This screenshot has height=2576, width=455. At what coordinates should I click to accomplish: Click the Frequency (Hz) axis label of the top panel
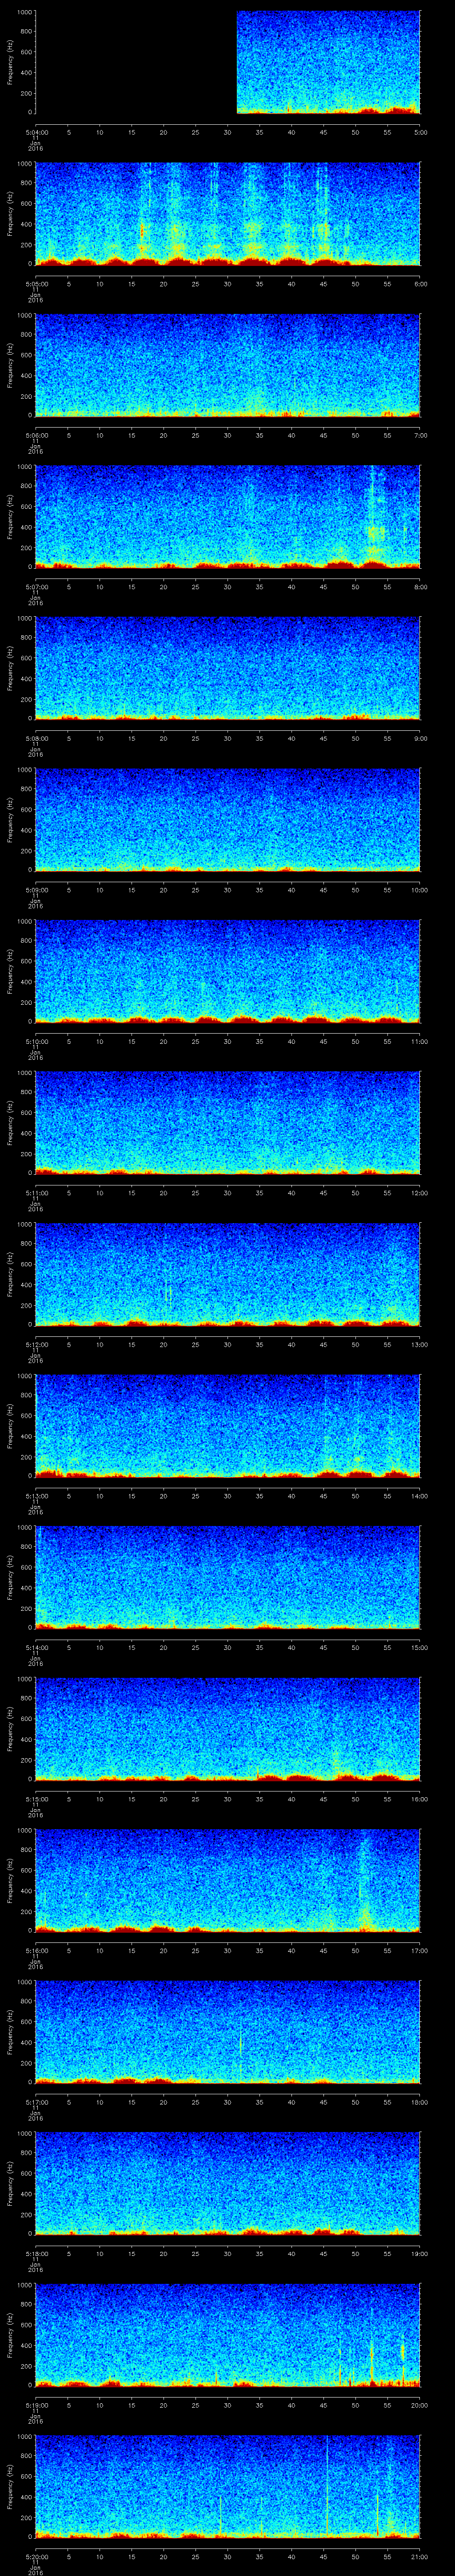pos(11,62)
